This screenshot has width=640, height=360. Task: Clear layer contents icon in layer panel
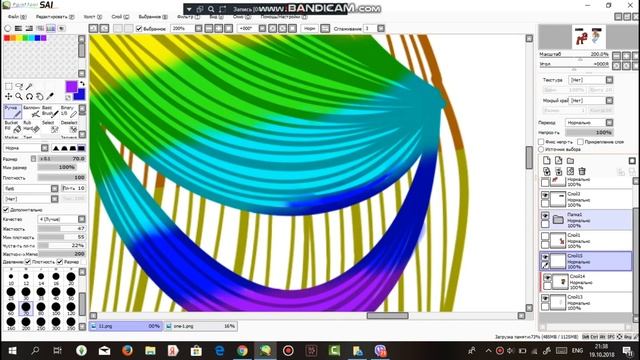pyautogui.click(x=570, y=171)
